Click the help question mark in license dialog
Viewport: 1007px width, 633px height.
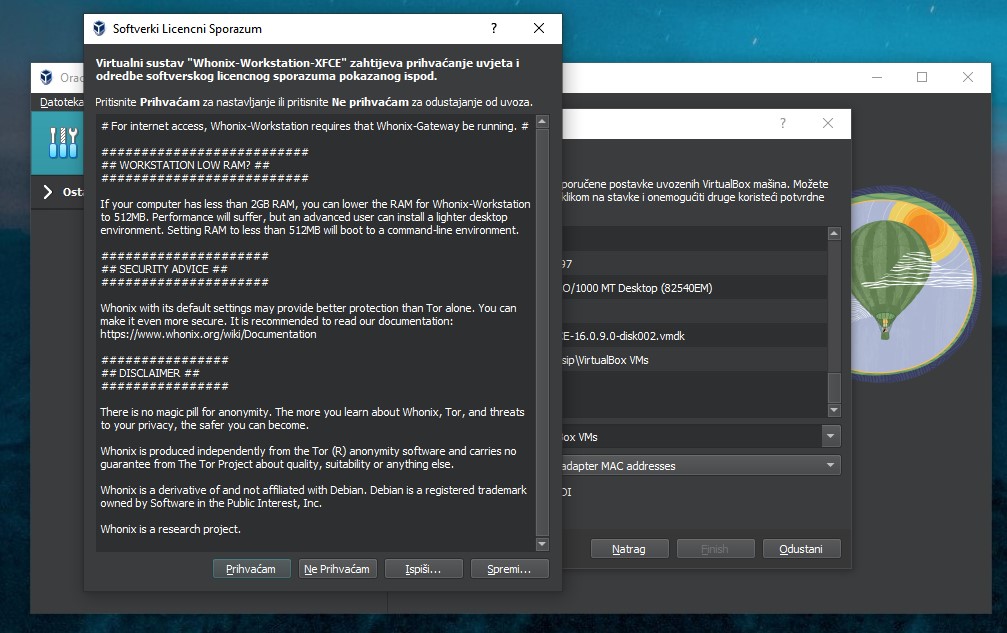pyautogui.click(x=494, y=30)
